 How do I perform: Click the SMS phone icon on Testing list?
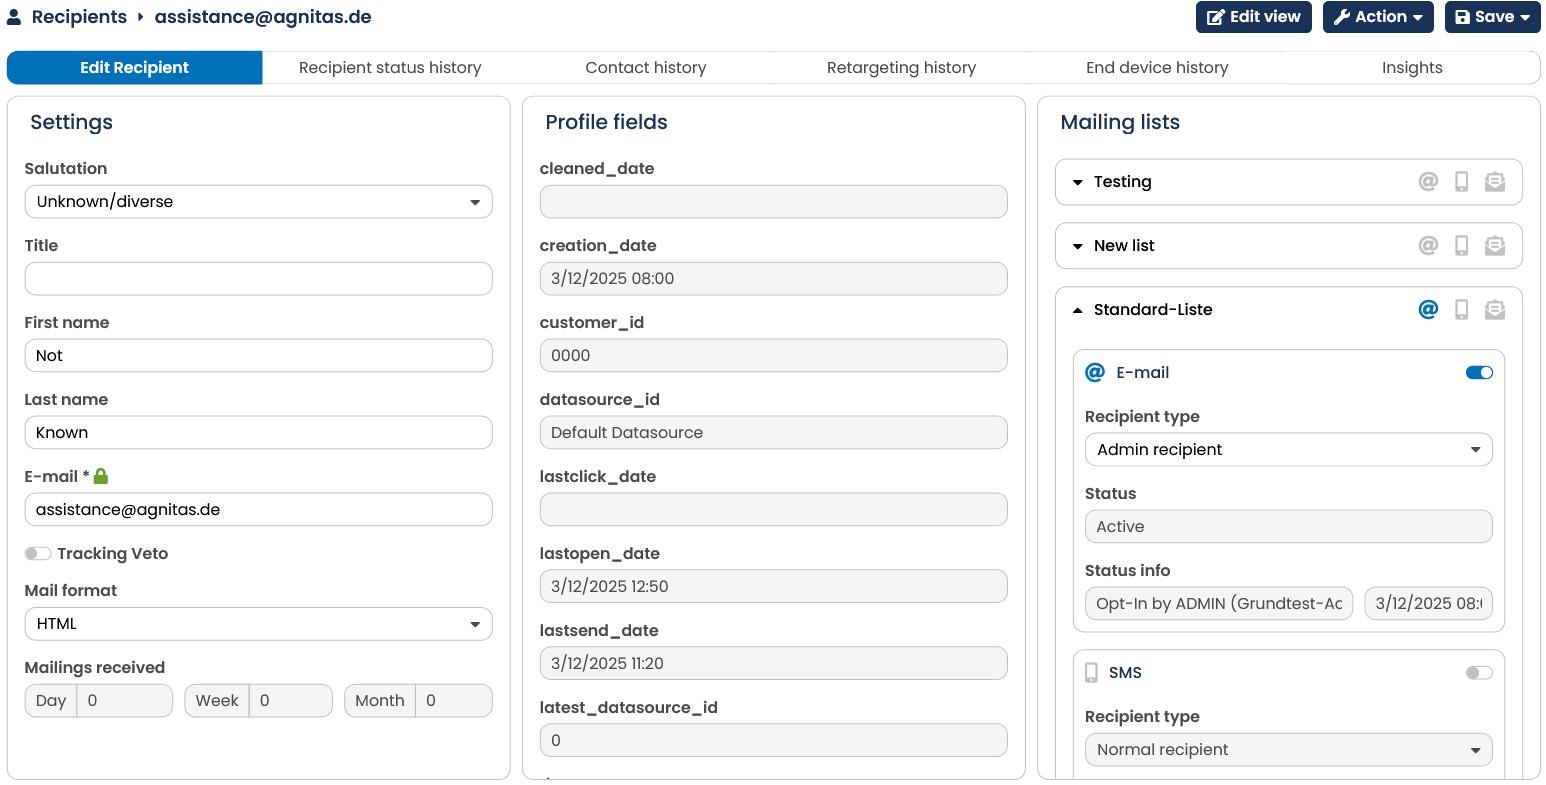(1461, 182)
